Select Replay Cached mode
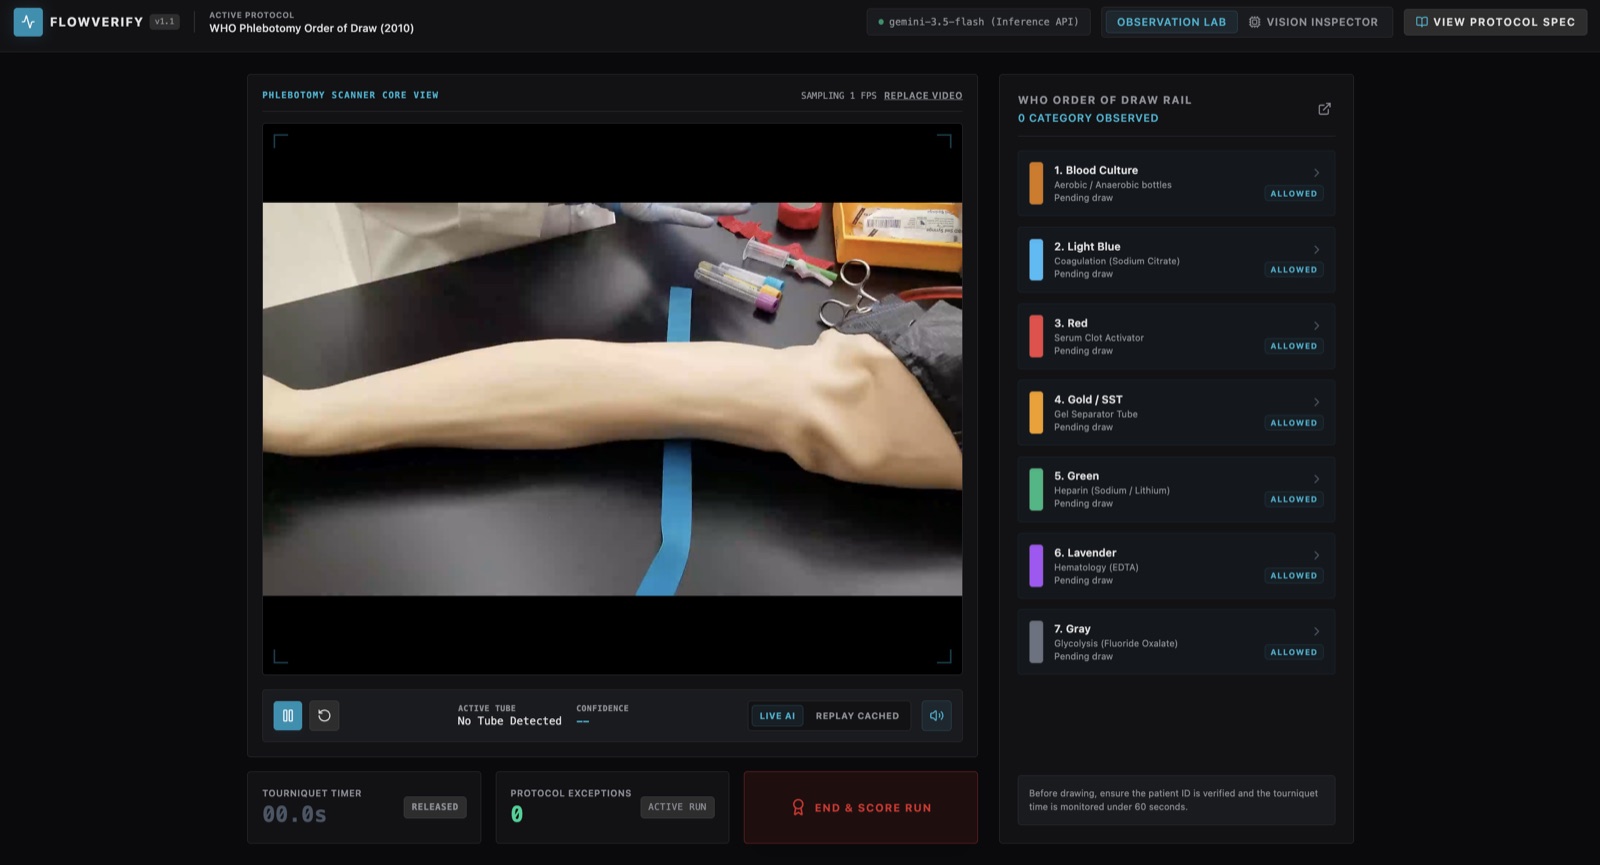 click(857, 716)
